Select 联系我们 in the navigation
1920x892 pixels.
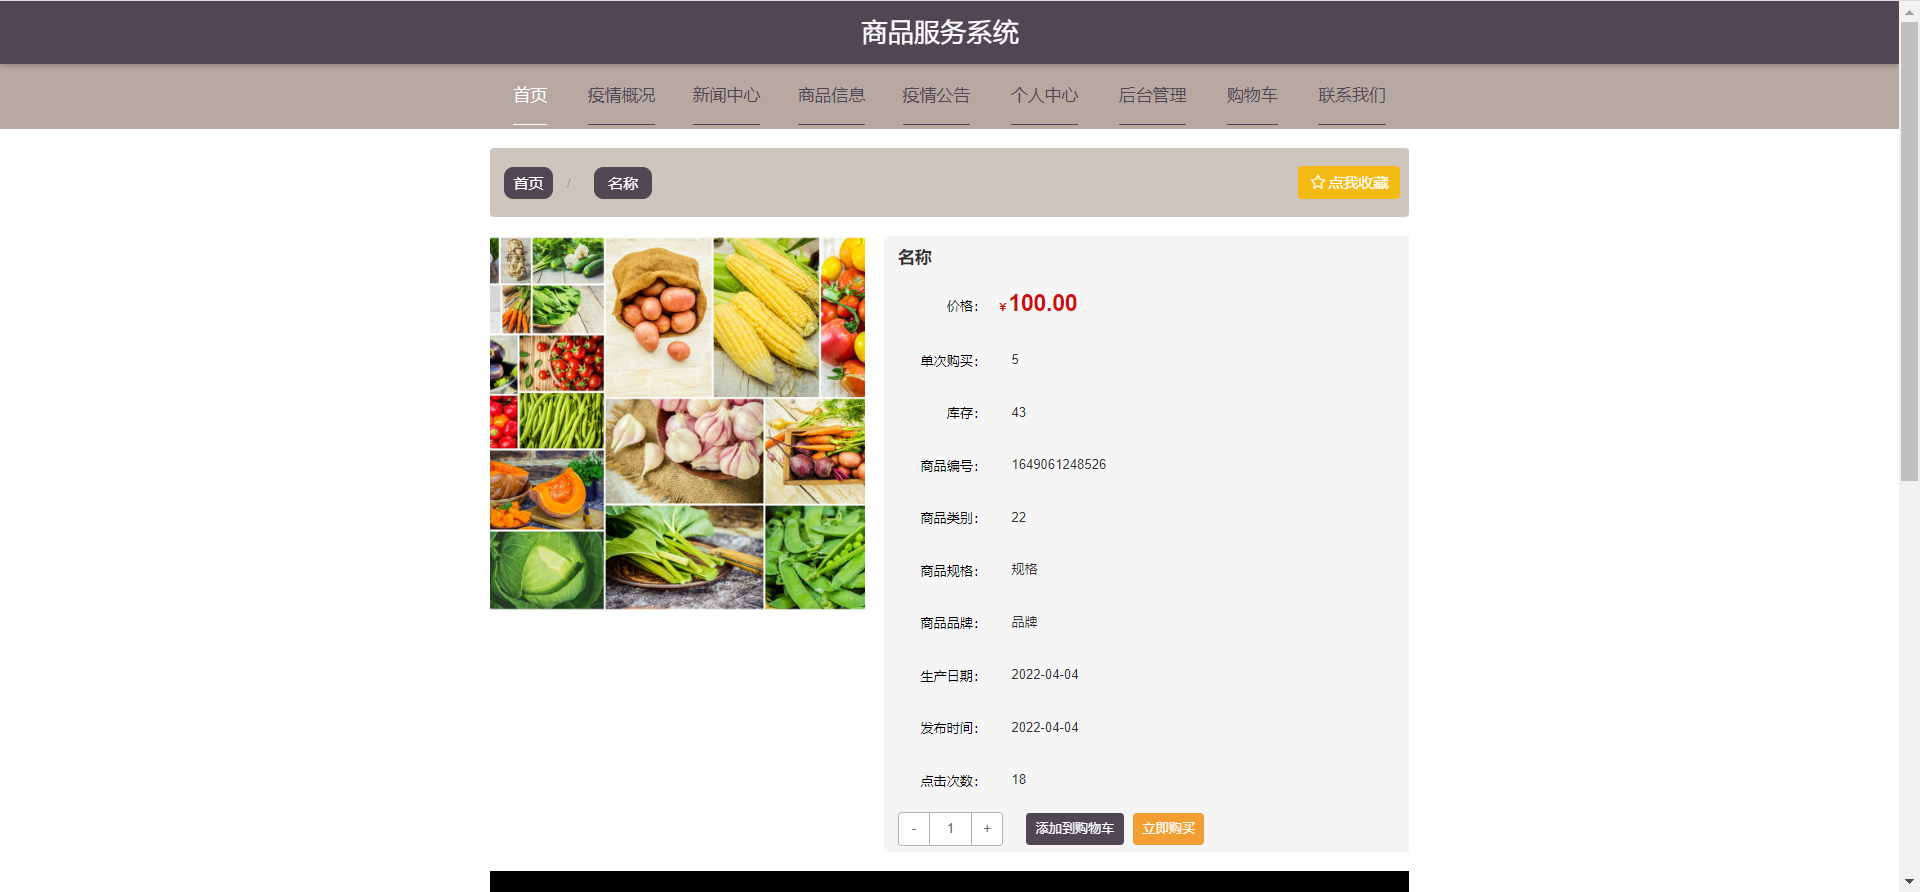click(x=1351, y=95)
